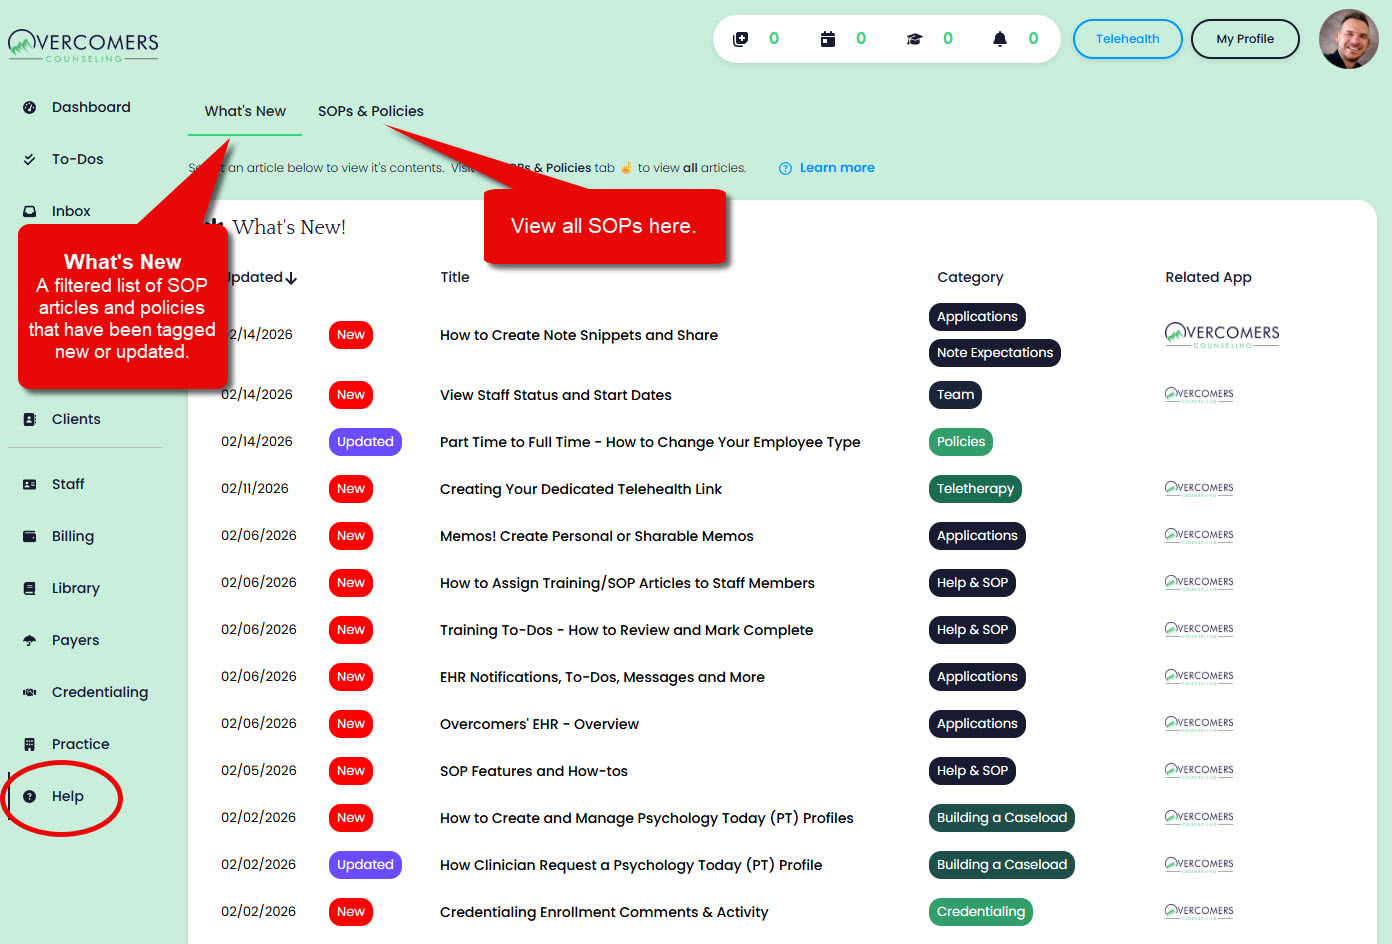The image size is (1392, 944).
Task: Click the user profile photo avatar
Action: (1349, 39)
